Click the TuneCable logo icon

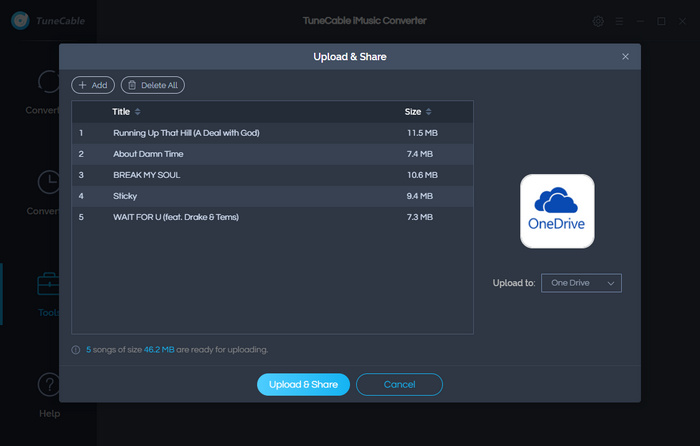pyautogui.click(x=20, y=21)
